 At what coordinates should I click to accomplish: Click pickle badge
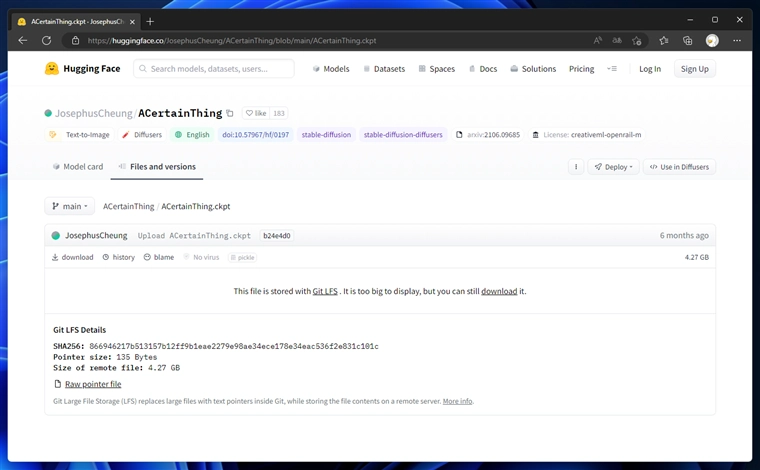pos(242,257)
